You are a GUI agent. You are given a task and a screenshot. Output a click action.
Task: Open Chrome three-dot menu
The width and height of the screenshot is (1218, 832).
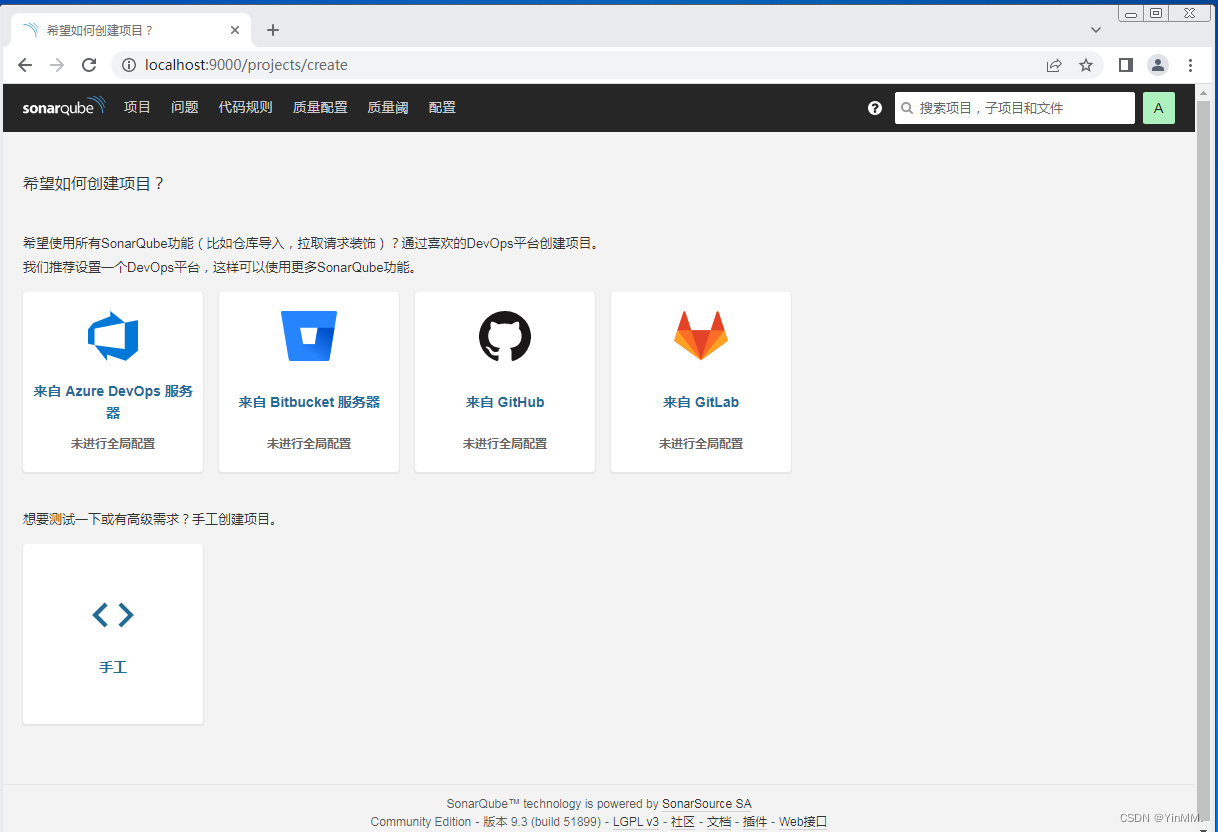pyautogui.click(x=1190, y=65)
